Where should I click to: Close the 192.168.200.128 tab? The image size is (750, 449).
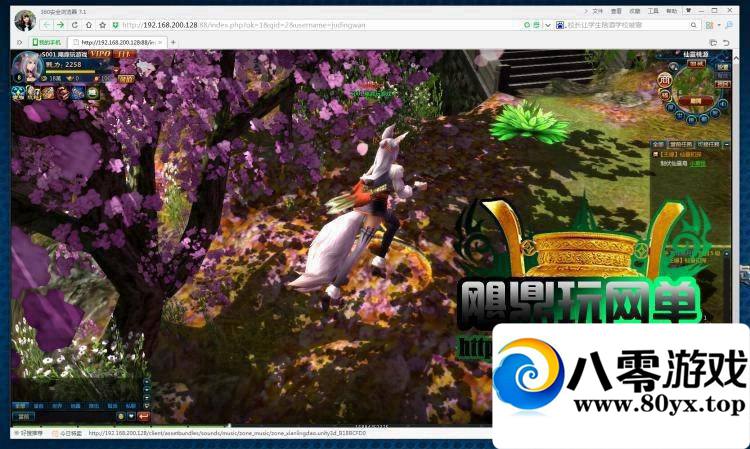pos(160,43)
